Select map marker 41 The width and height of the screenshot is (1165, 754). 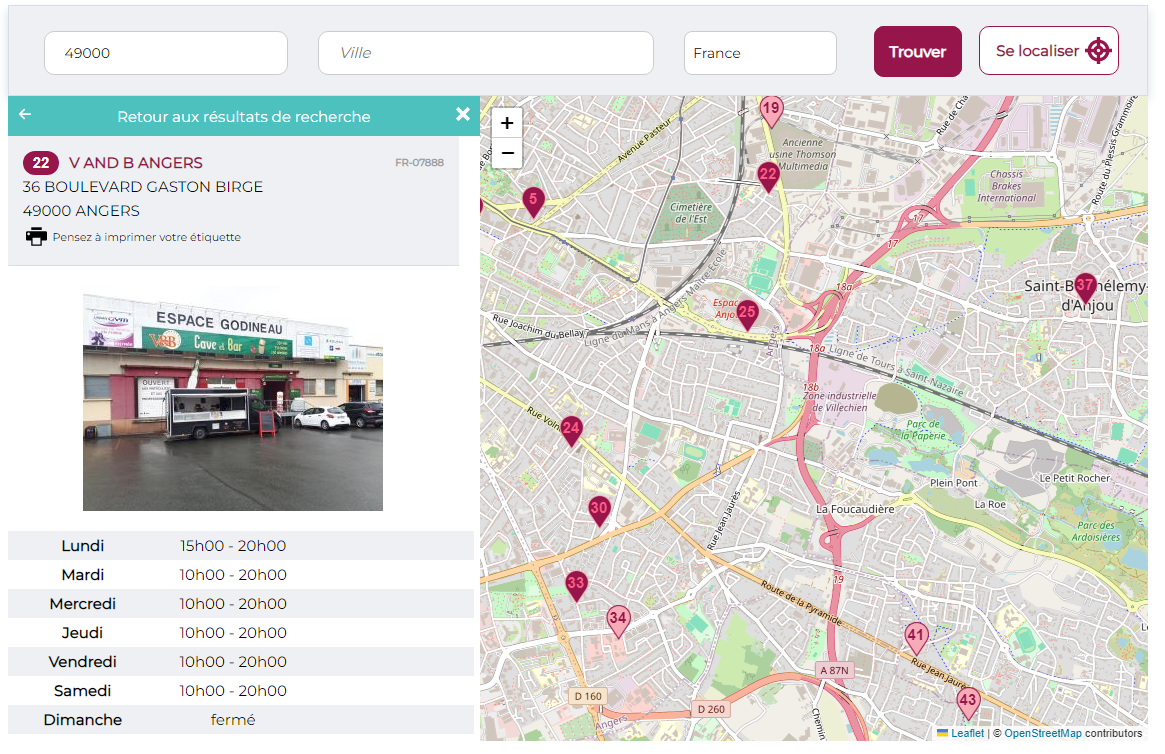point(916,639)
